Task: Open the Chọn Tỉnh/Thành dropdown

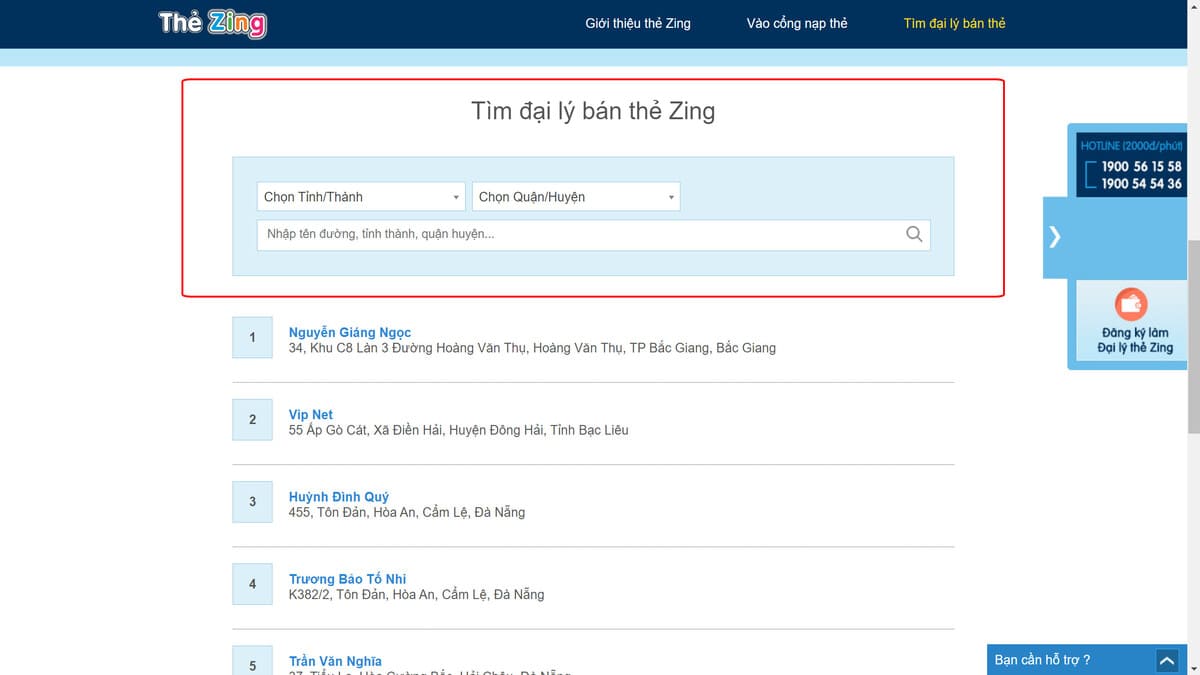Action: 361,197
